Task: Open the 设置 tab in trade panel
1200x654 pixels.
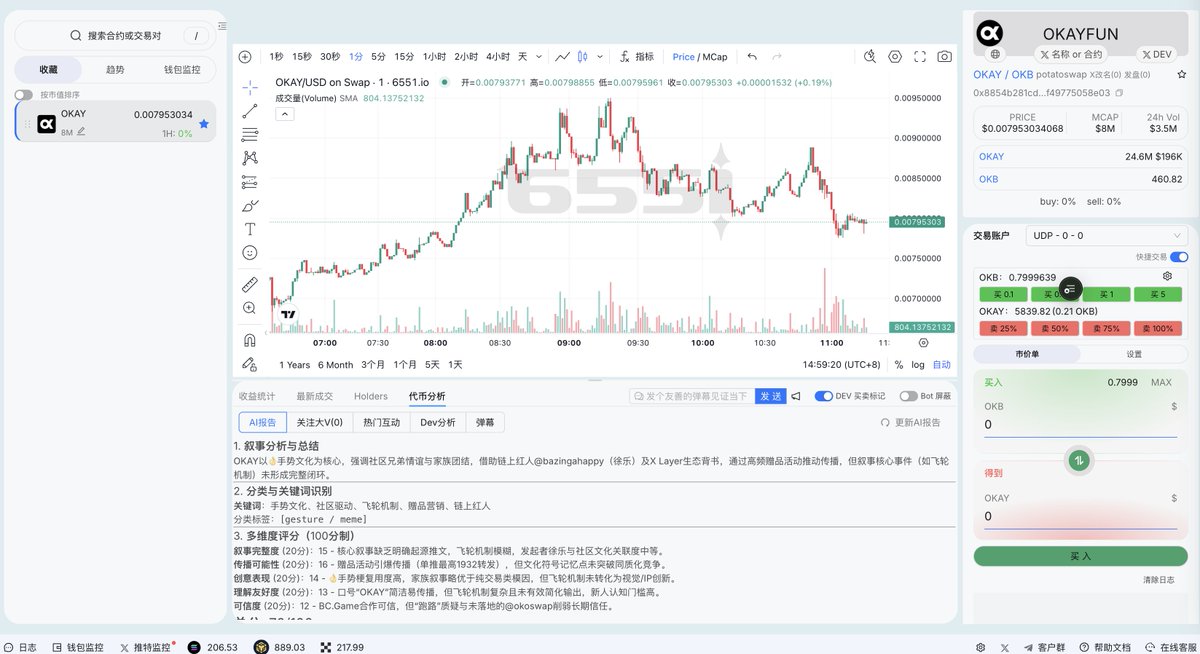Action: pos(1134,354)
